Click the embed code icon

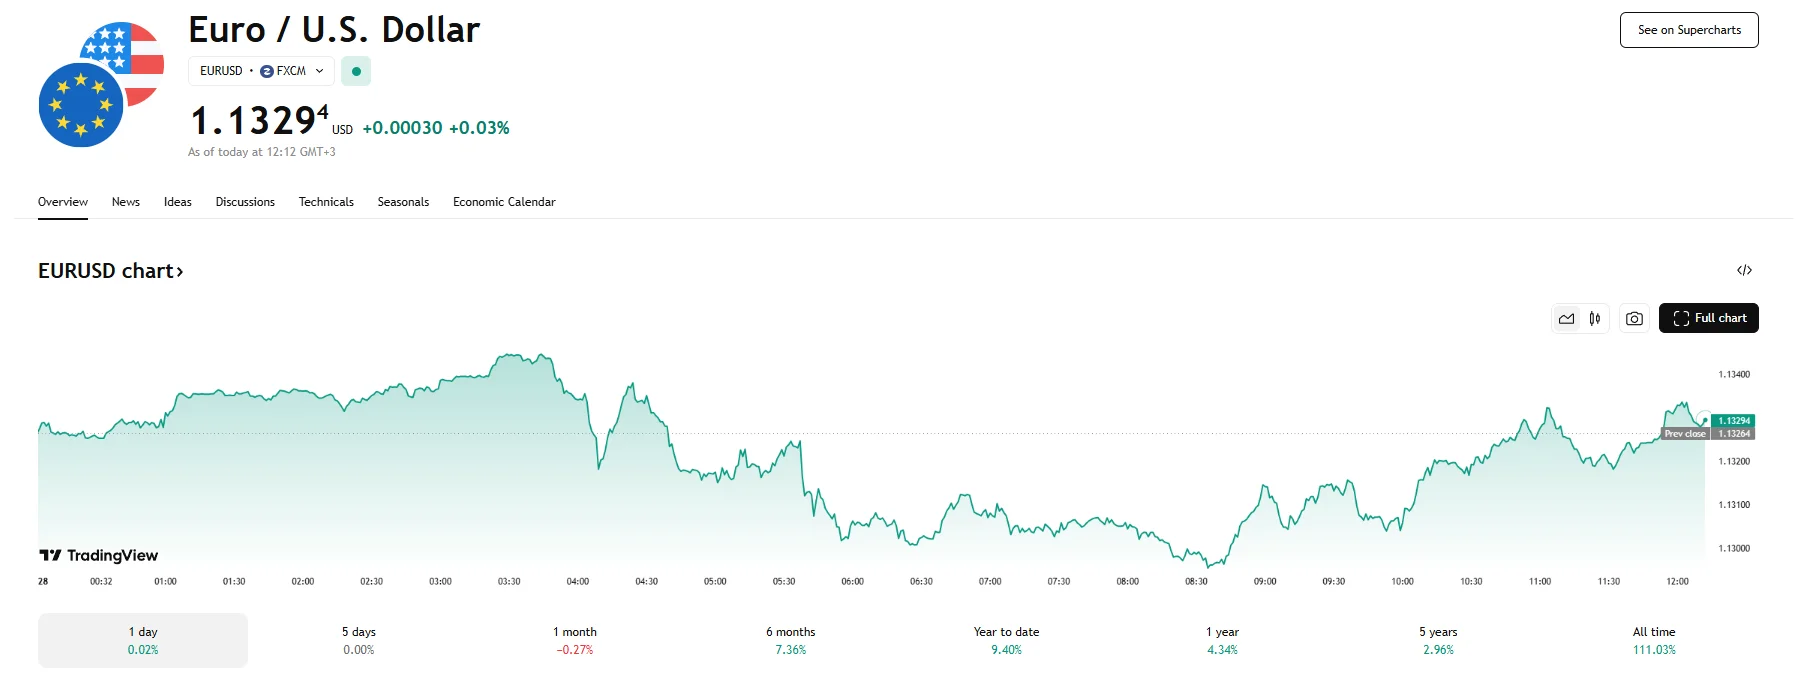[x=1744, y=270]
